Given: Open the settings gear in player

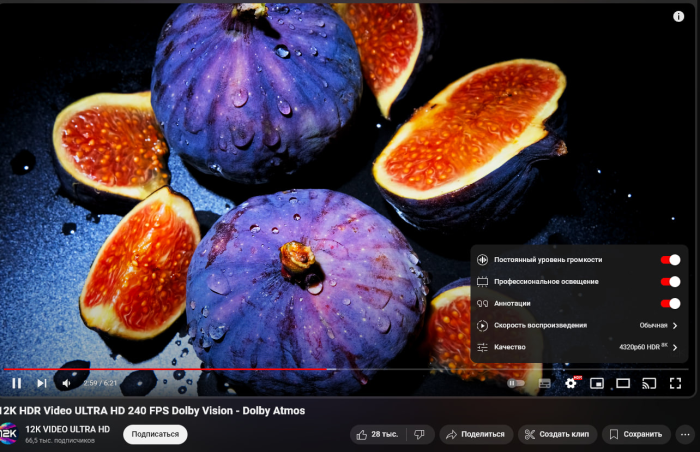Looking at the screenshot, I should (571, 383).
